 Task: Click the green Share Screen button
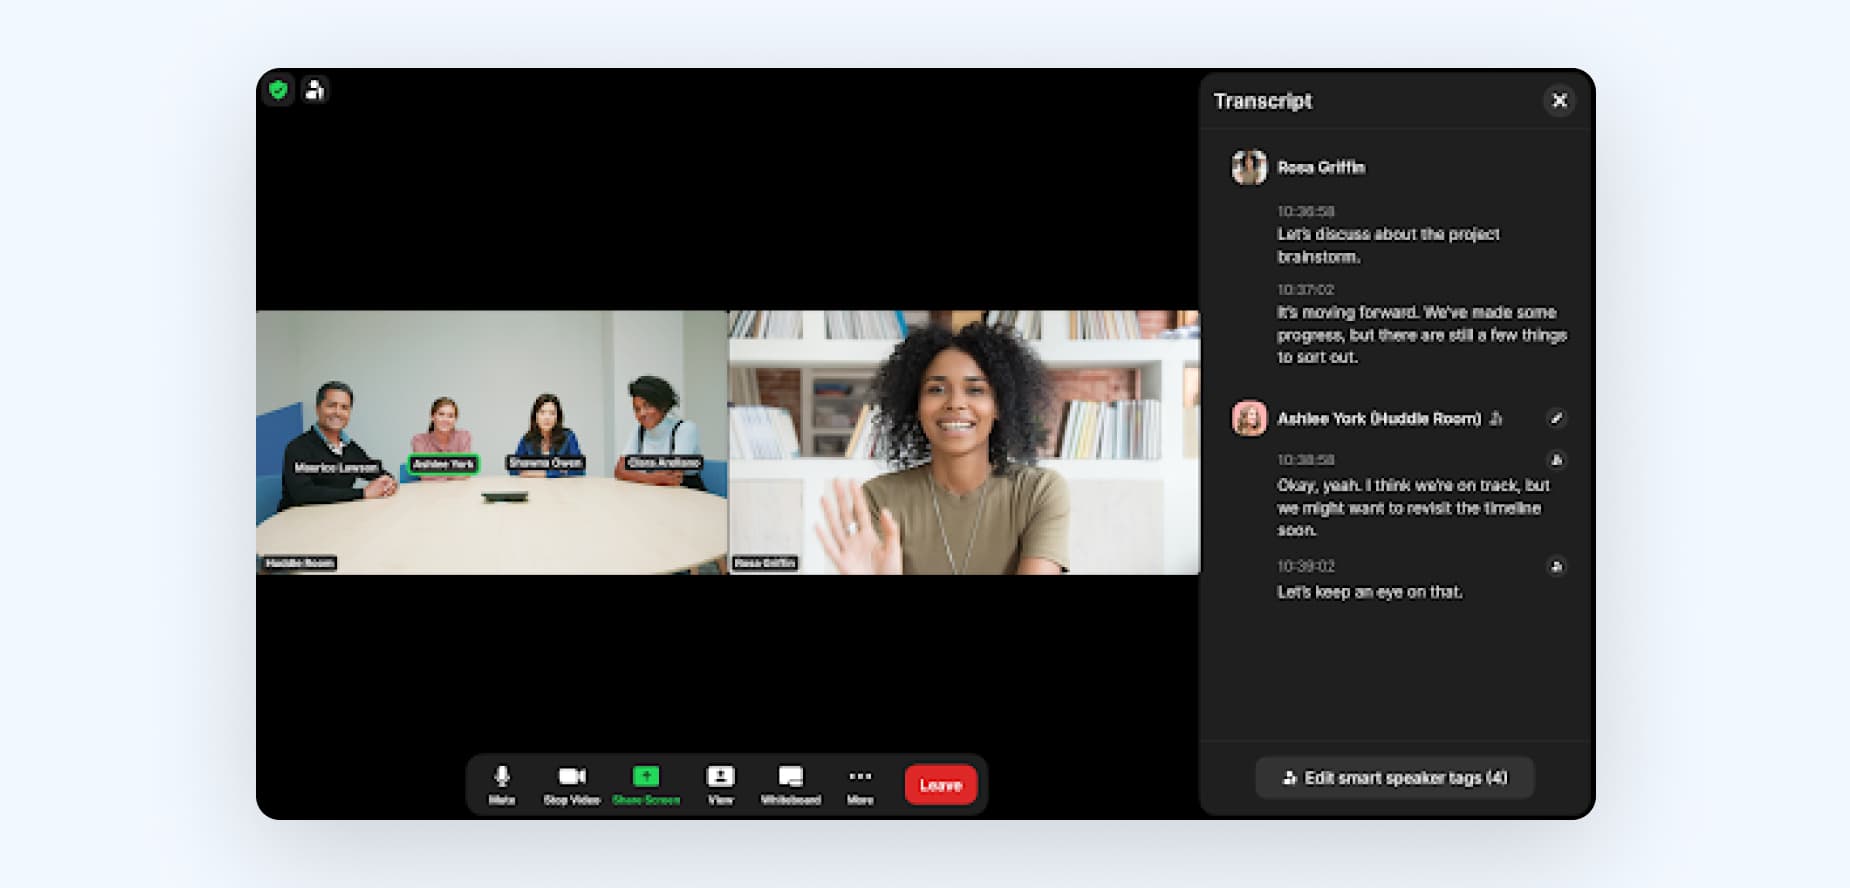click(646, 785)
